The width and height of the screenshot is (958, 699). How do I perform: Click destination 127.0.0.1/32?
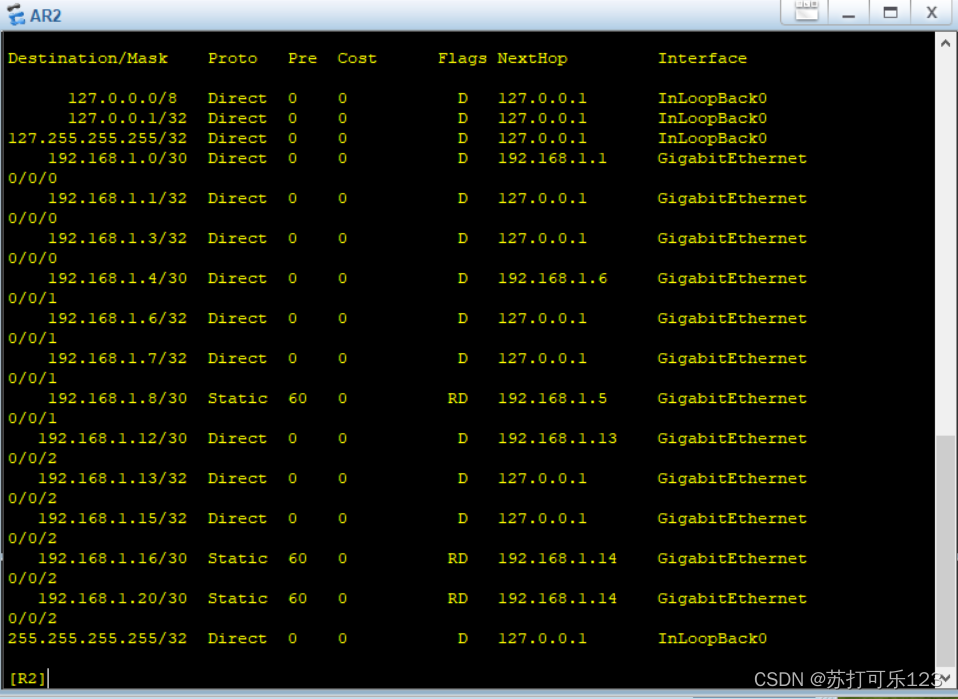click(x=127, y=118)
